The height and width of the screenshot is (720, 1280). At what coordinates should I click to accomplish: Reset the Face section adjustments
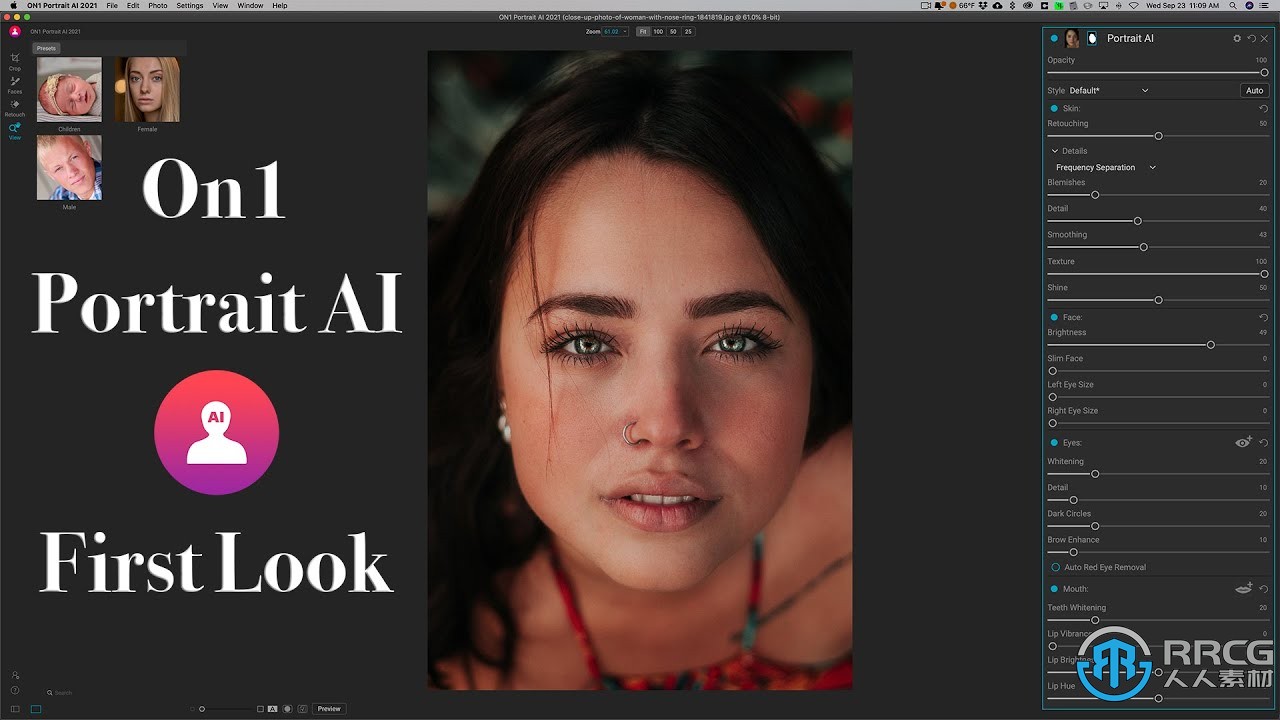click(1263, 317)
